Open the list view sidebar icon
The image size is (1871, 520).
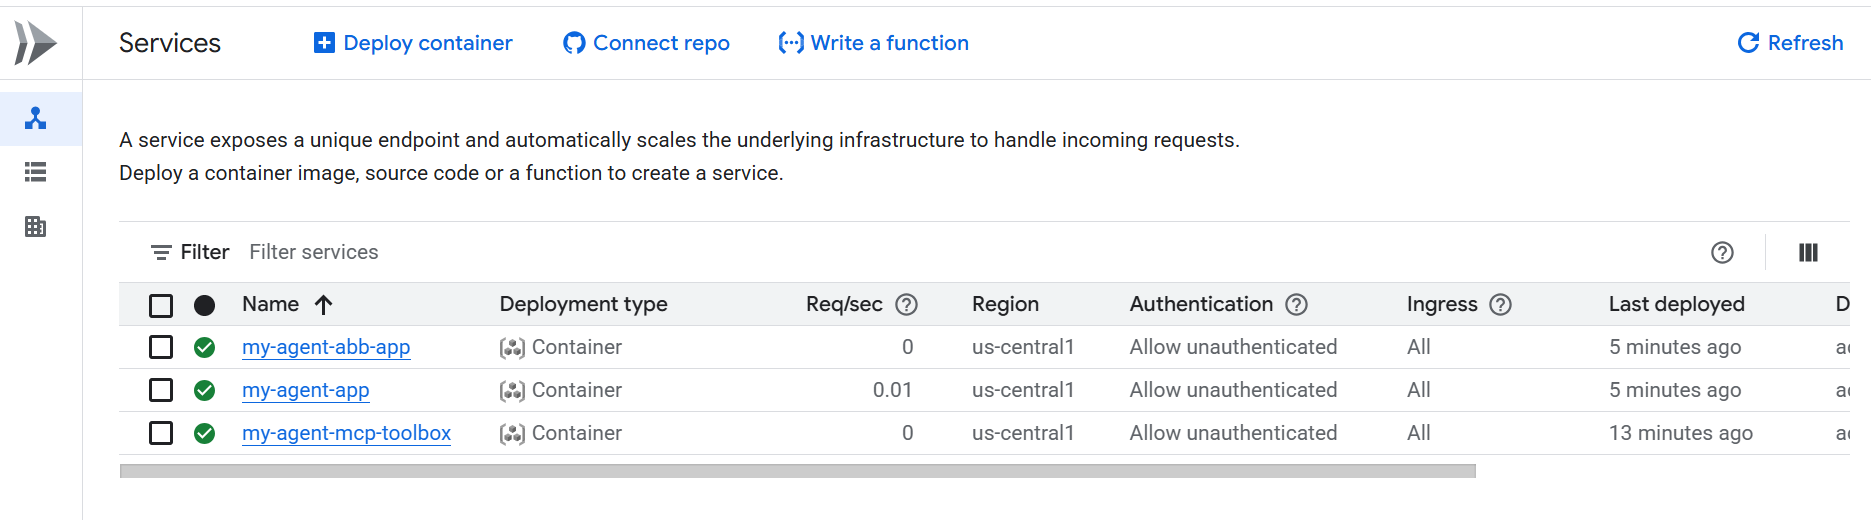click(x=36, y=172)
